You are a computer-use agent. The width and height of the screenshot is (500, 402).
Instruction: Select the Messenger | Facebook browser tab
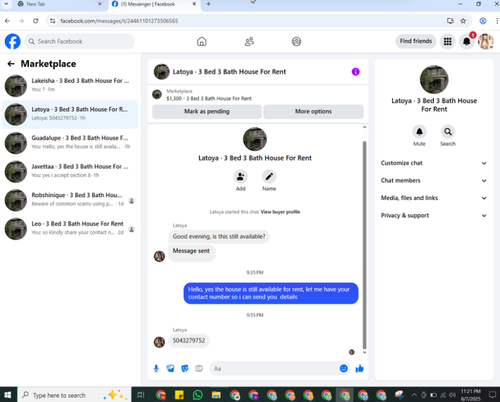coord(154,4)
